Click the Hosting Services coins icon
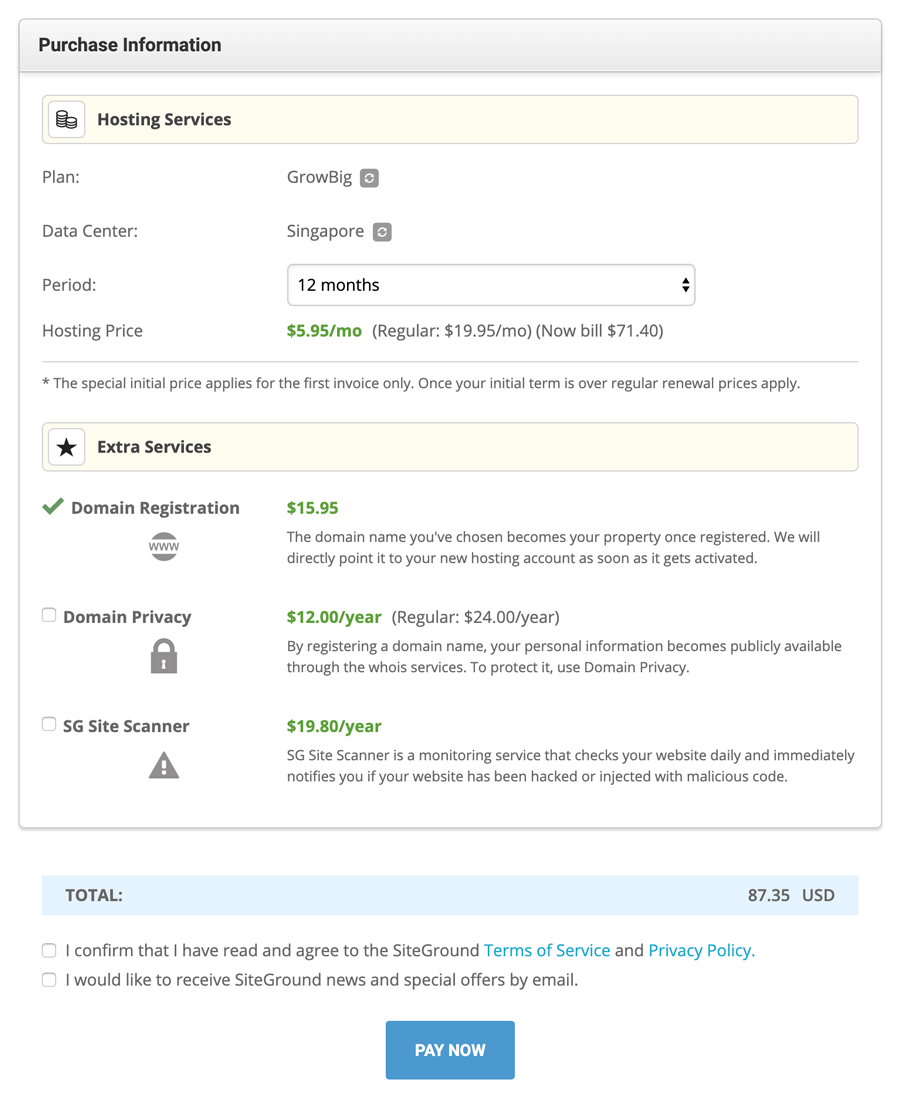The width and height of the screenshot is (900, 1098). [67, 120]
